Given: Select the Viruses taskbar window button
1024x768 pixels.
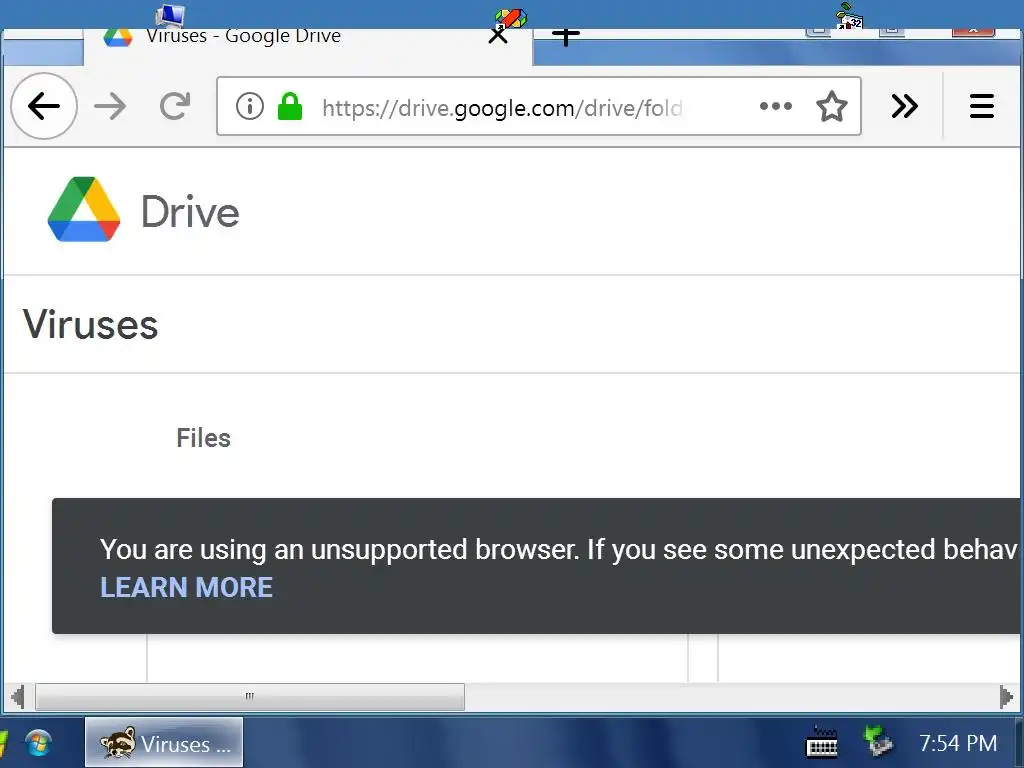Looking at the screenshot, I should 163,743.
